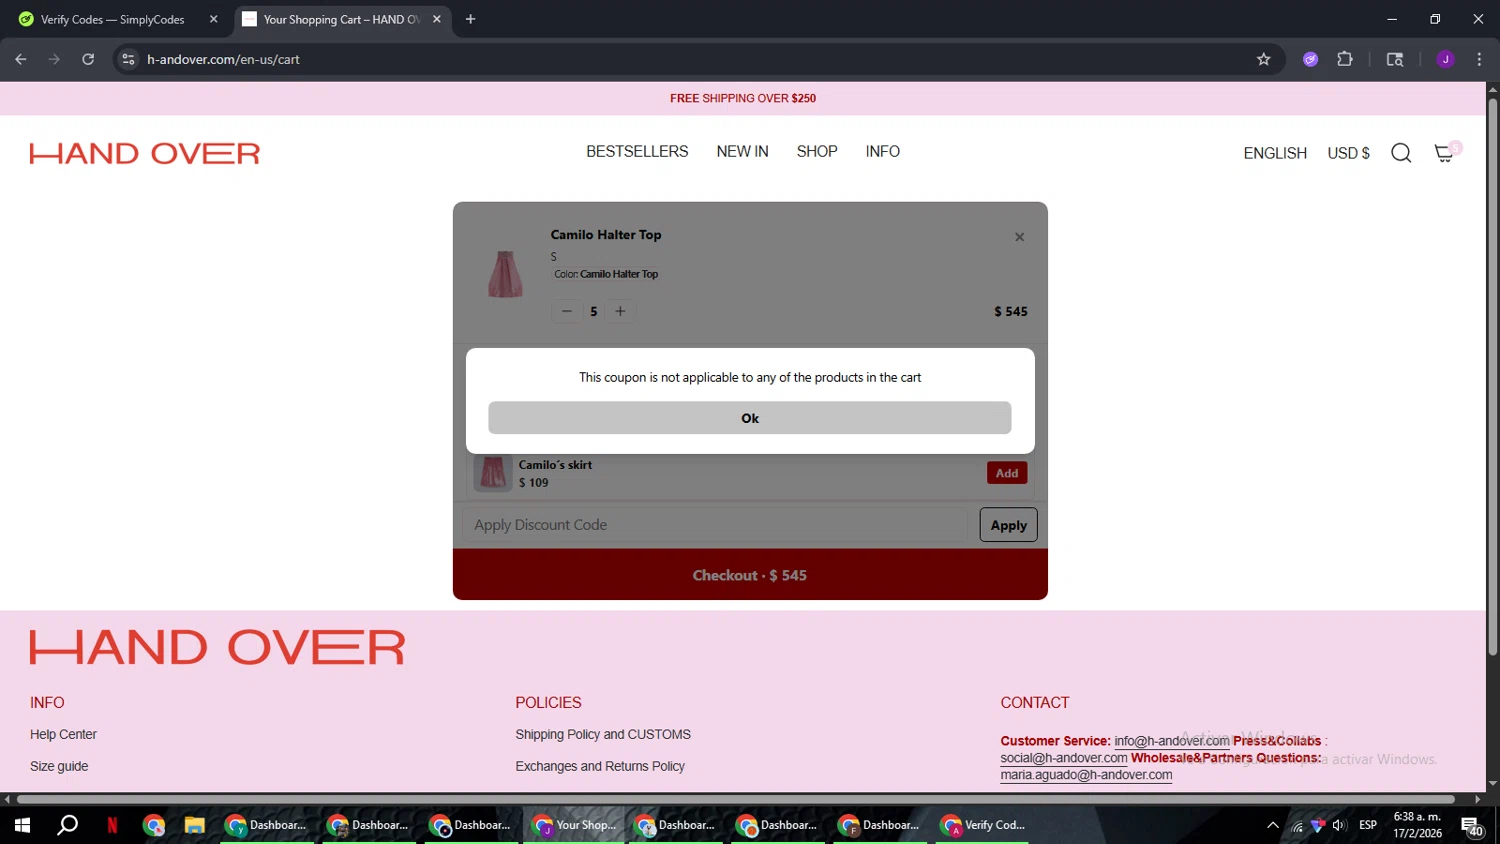
Task: Click the address bar URL h-andover.com/en-us/cart
Action: 223,59
